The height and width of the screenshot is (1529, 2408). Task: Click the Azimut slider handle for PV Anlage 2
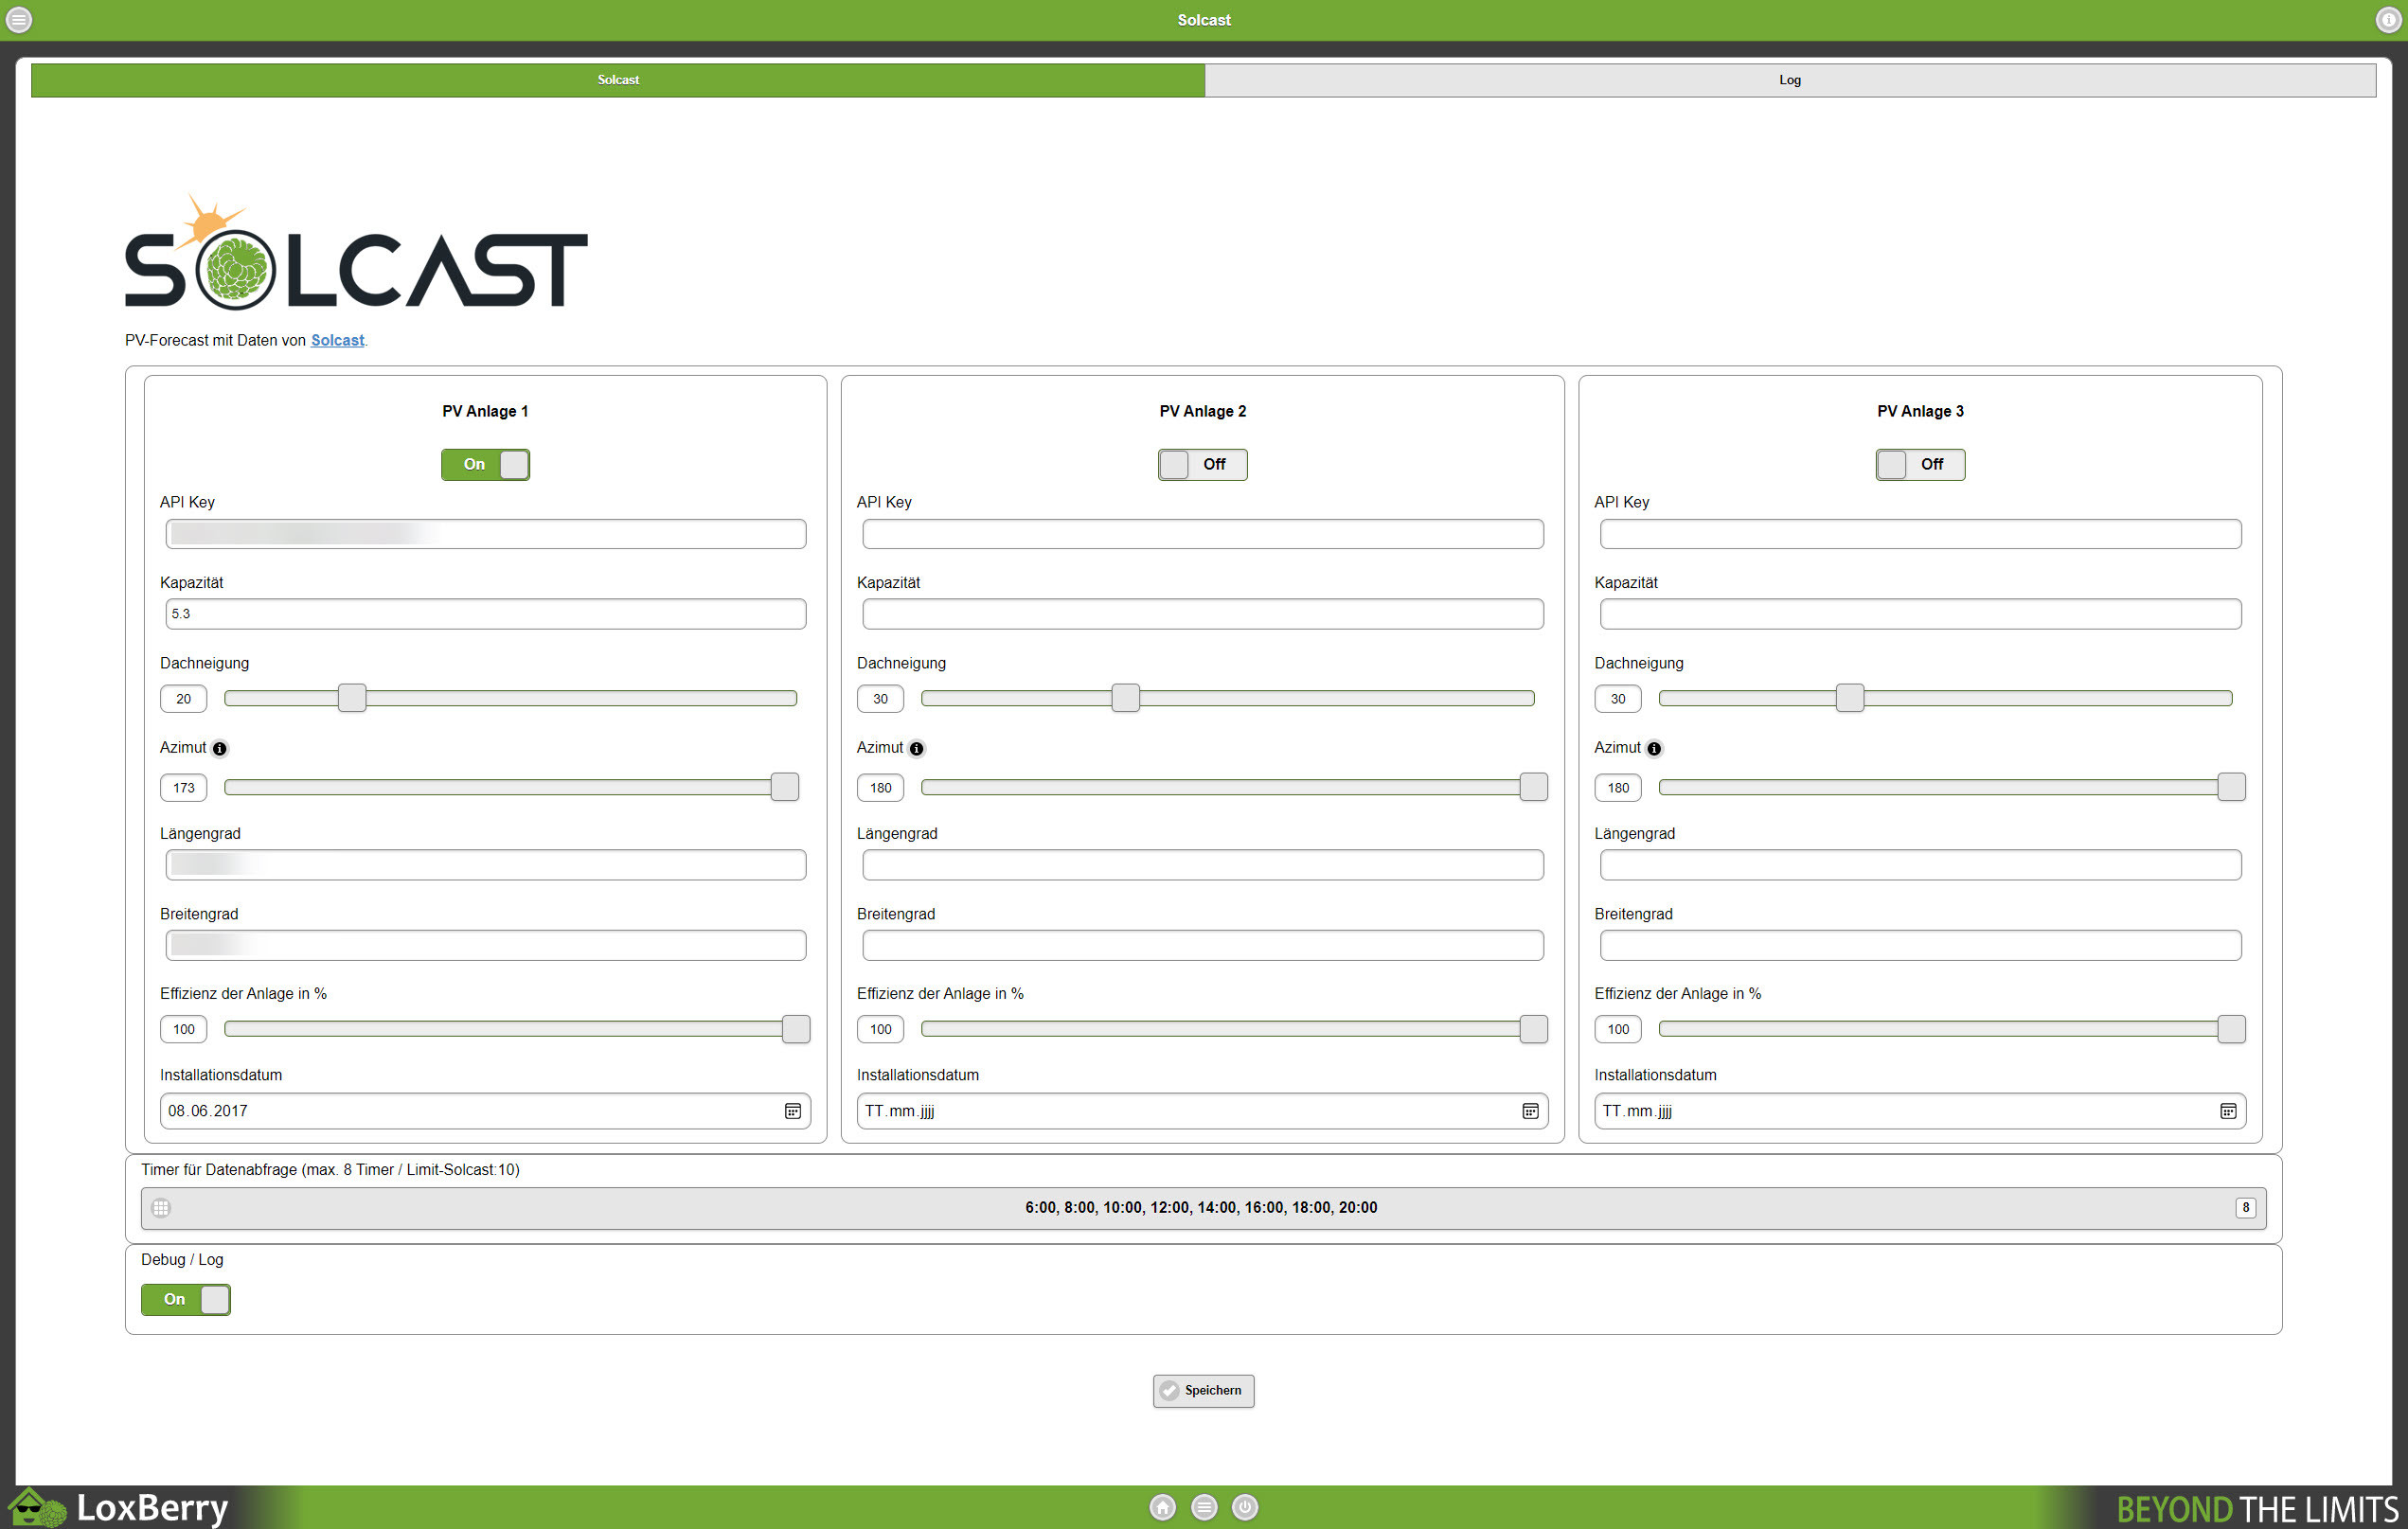pyautogui.click(x=1533, y=787)
